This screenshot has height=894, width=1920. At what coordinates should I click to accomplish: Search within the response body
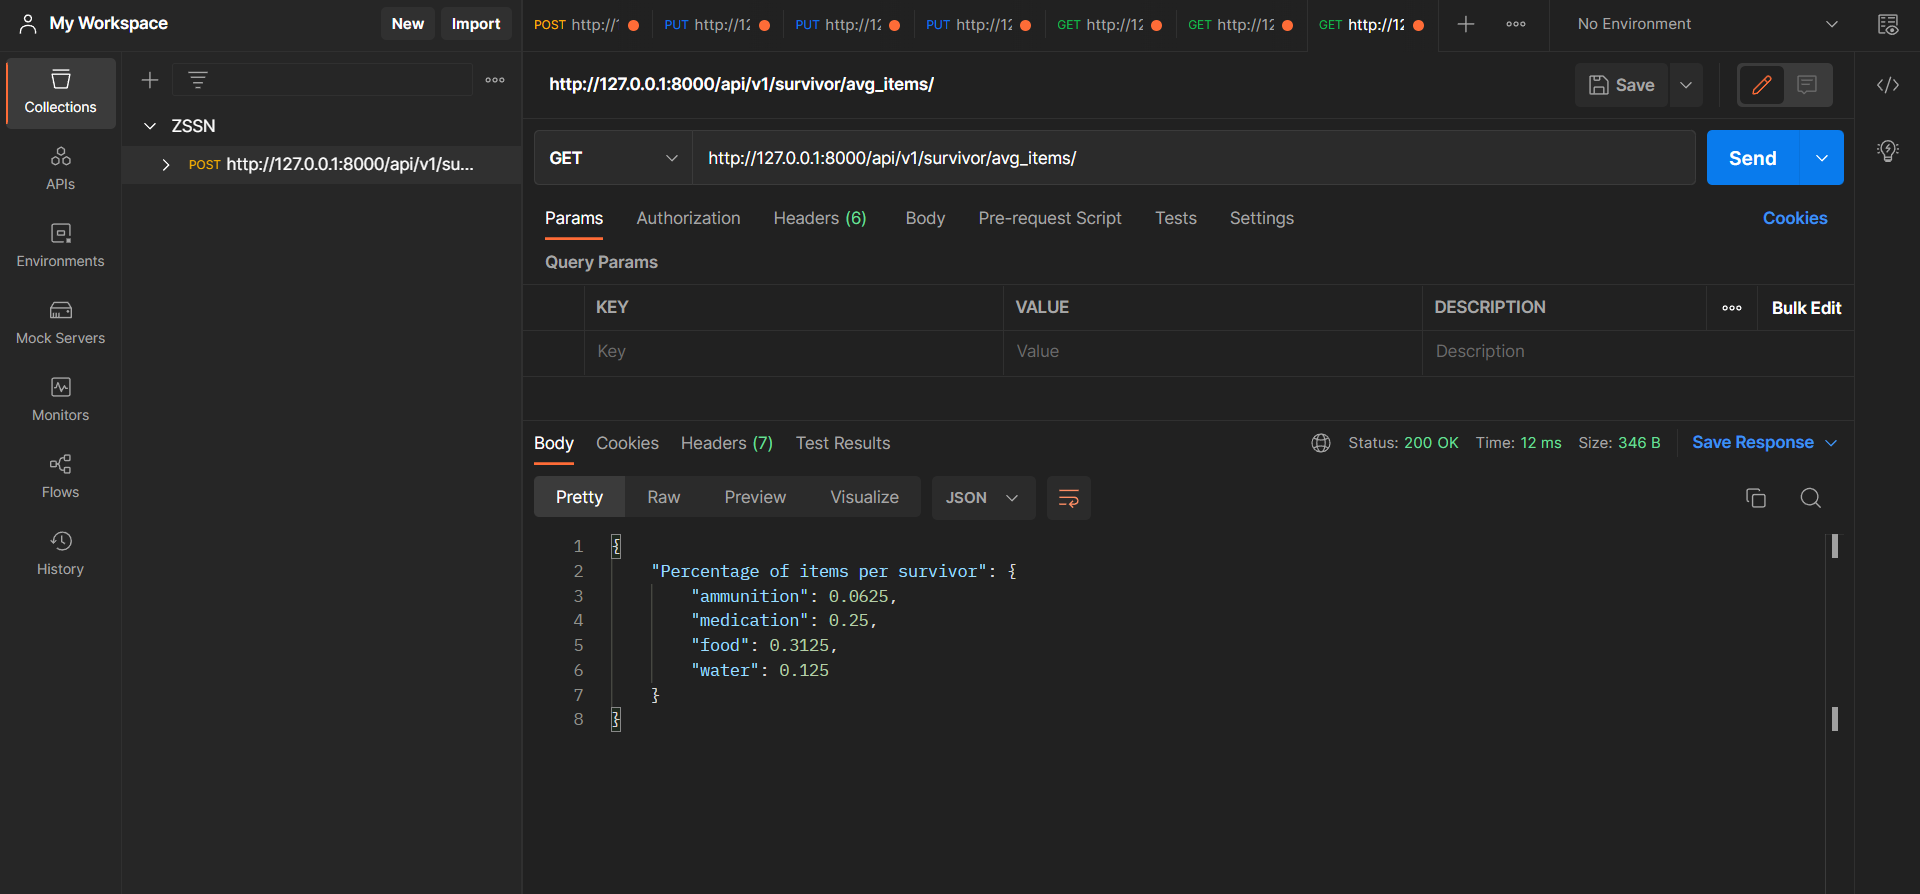[x=1811, y=498]
